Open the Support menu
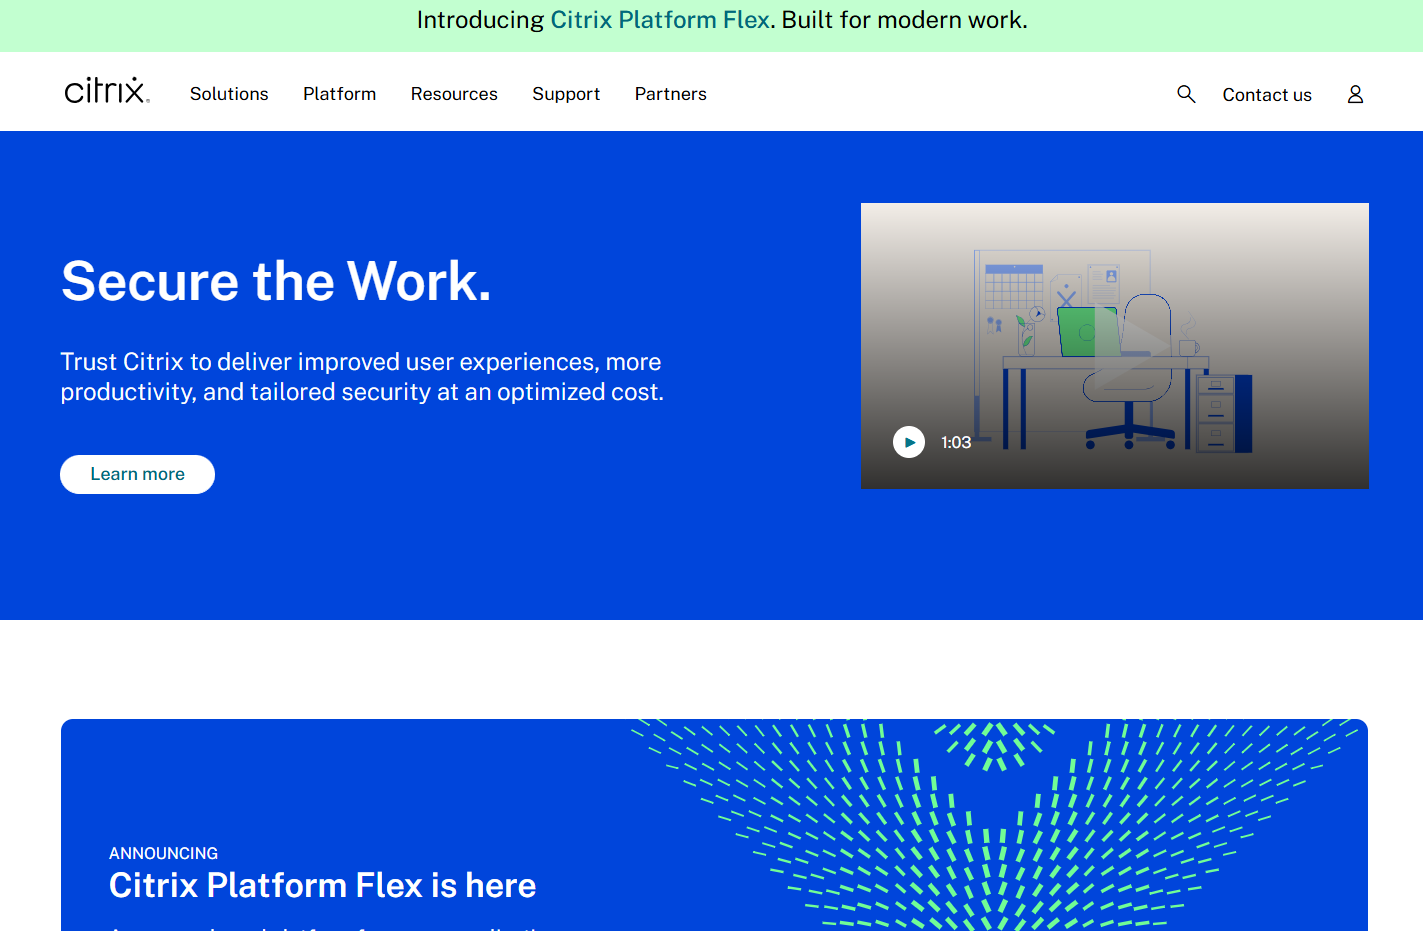The image size is (1423, 931). click(x=566, y=94)
